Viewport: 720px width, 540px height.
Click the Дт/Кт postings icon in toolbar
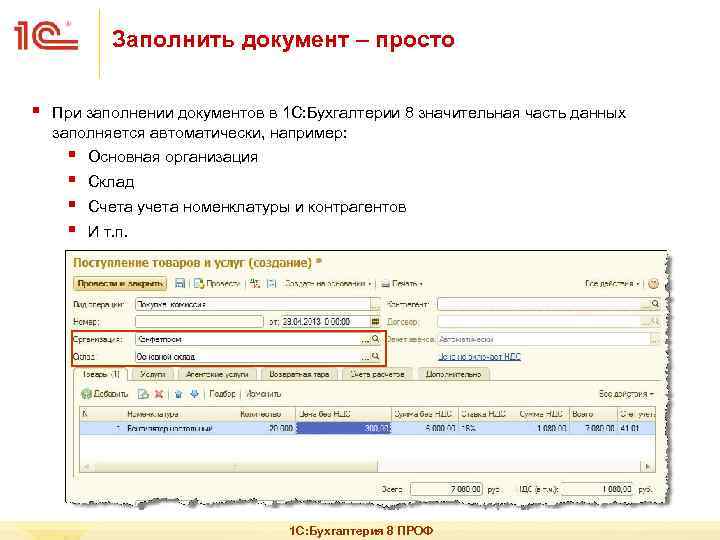[255, 284]
